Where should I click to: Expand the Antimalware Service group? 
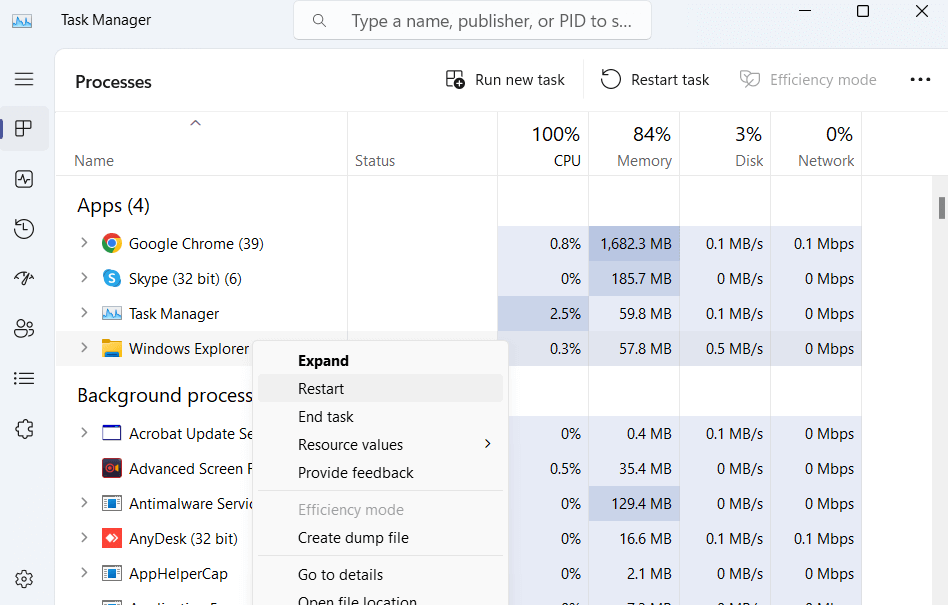(x=84, y=503)
